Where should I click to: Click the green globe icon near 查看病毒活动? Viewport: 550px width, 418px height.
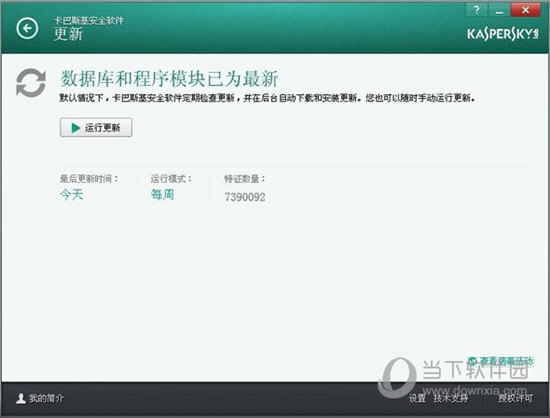pyautogui.click(x=473, y=361)
